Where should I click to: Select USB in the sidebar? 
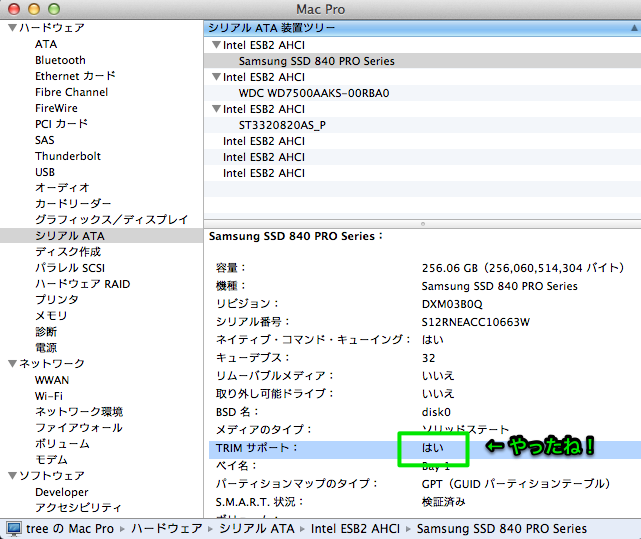[45, 172]
